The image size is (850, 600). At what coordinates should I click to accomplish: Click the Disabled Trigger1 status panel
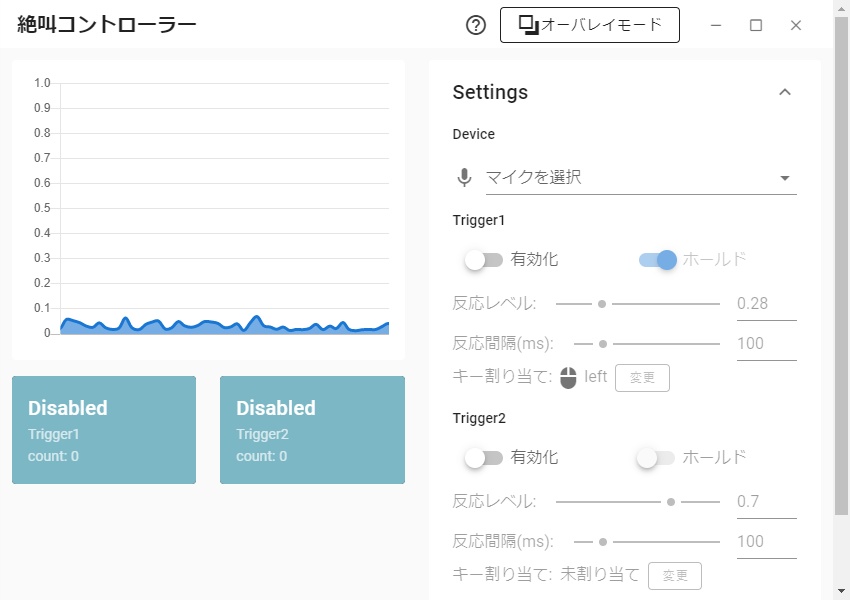[103, 430]
